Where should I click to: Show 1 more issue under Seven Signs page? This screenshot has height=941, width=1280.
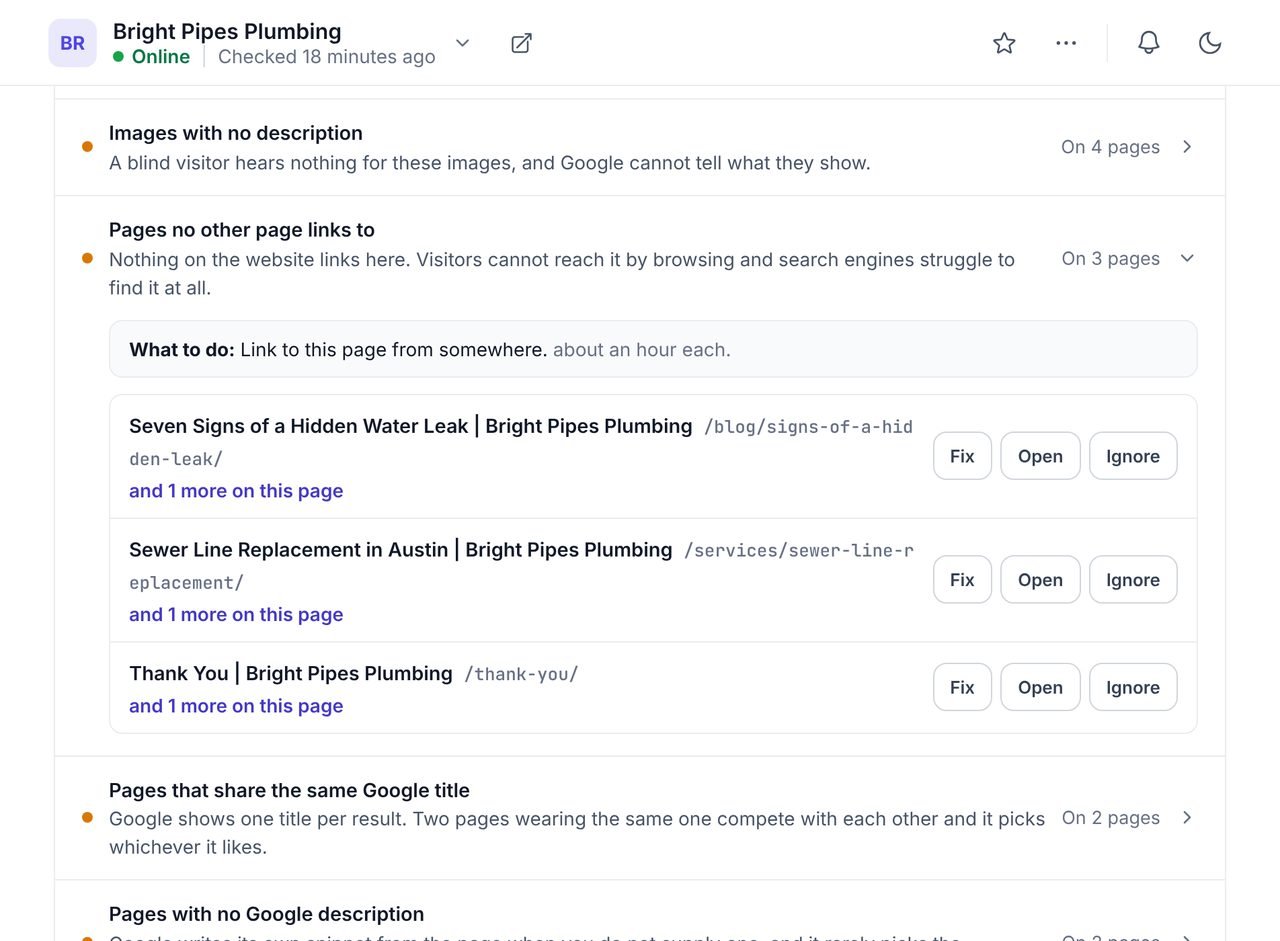tap(236, 491)
